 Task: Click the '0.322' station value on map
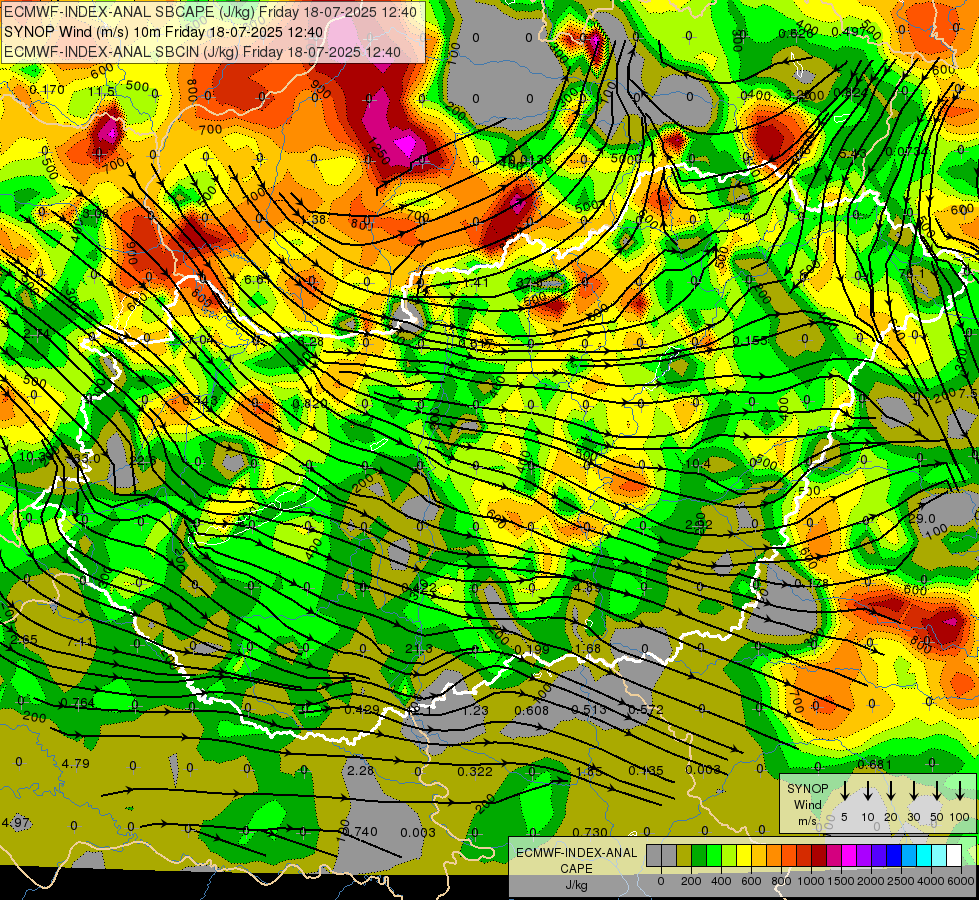pos(475,771)
